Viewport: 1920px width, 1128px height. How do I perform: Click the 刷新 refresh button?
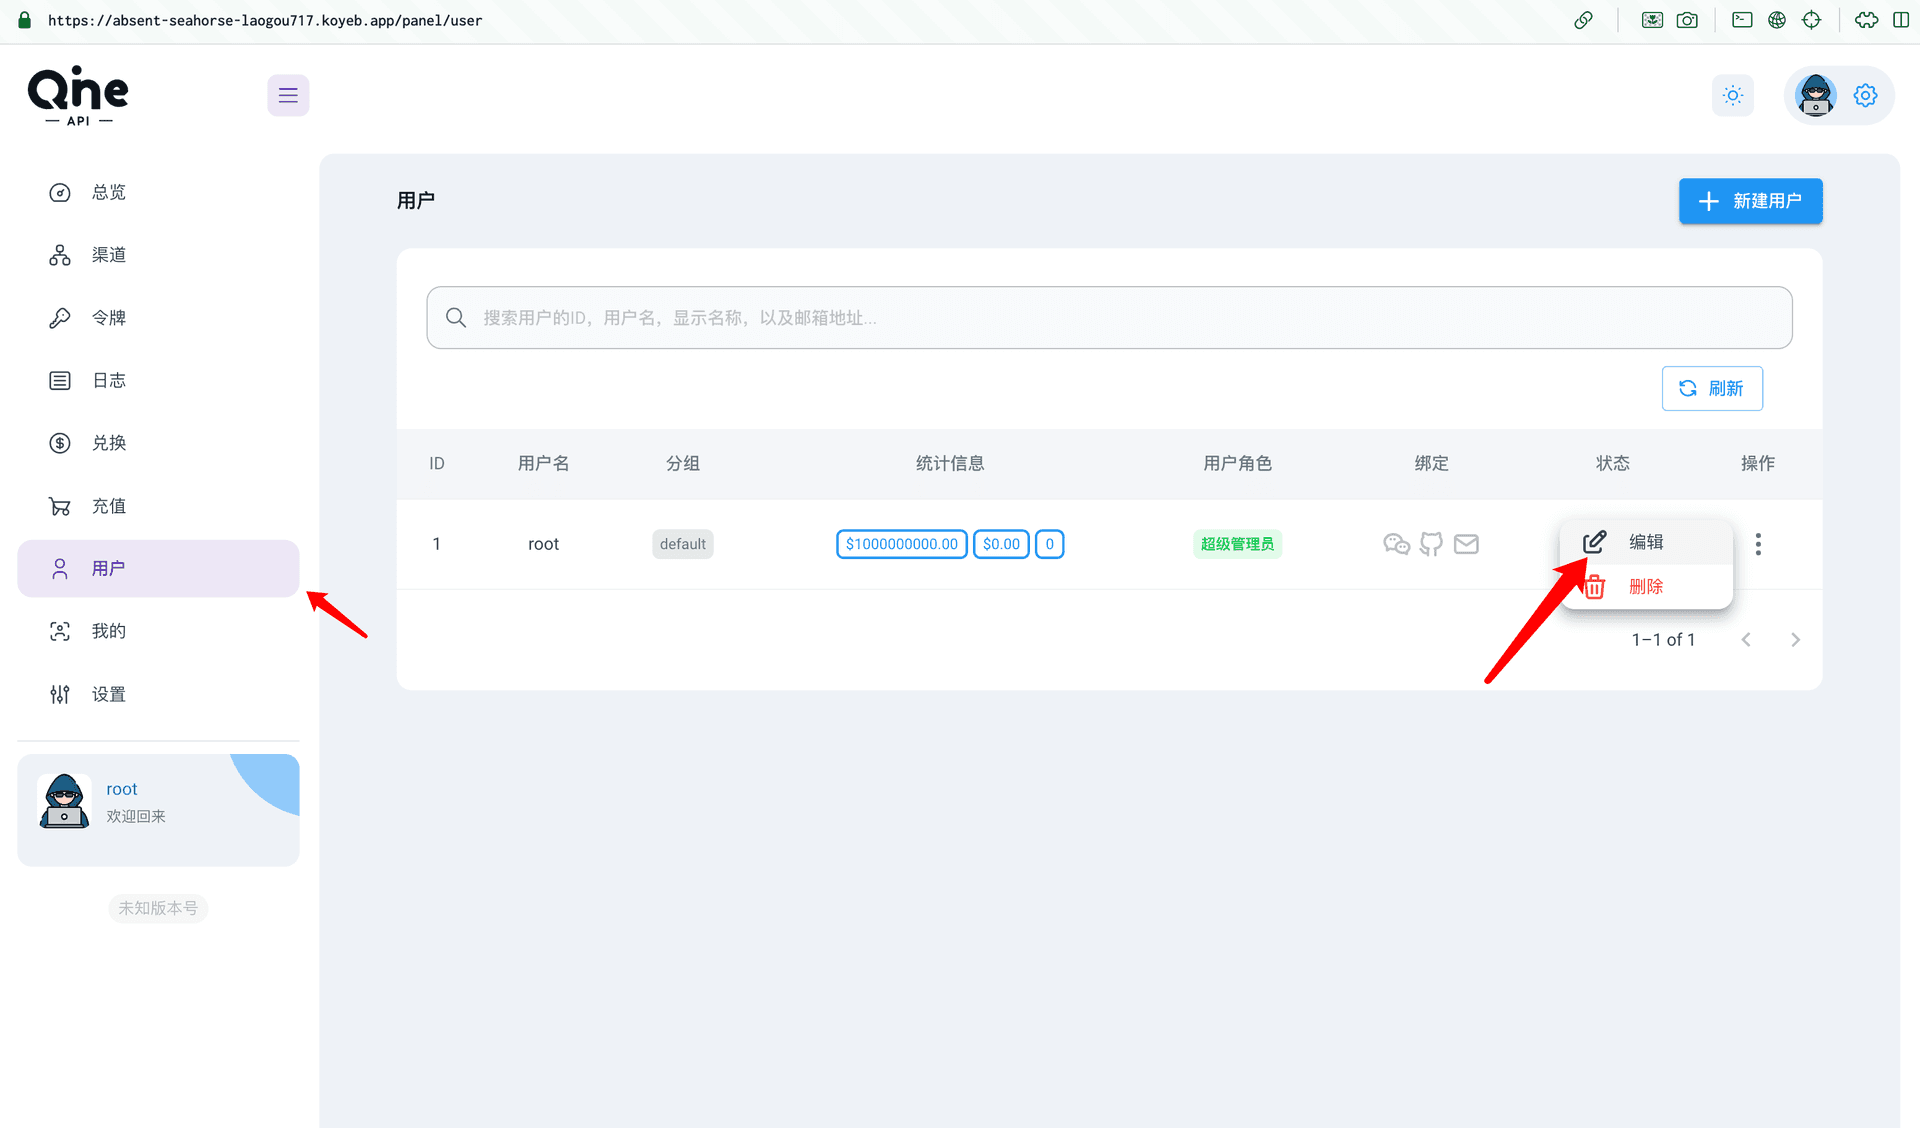pyautogui.click(x=1712, y=388)
